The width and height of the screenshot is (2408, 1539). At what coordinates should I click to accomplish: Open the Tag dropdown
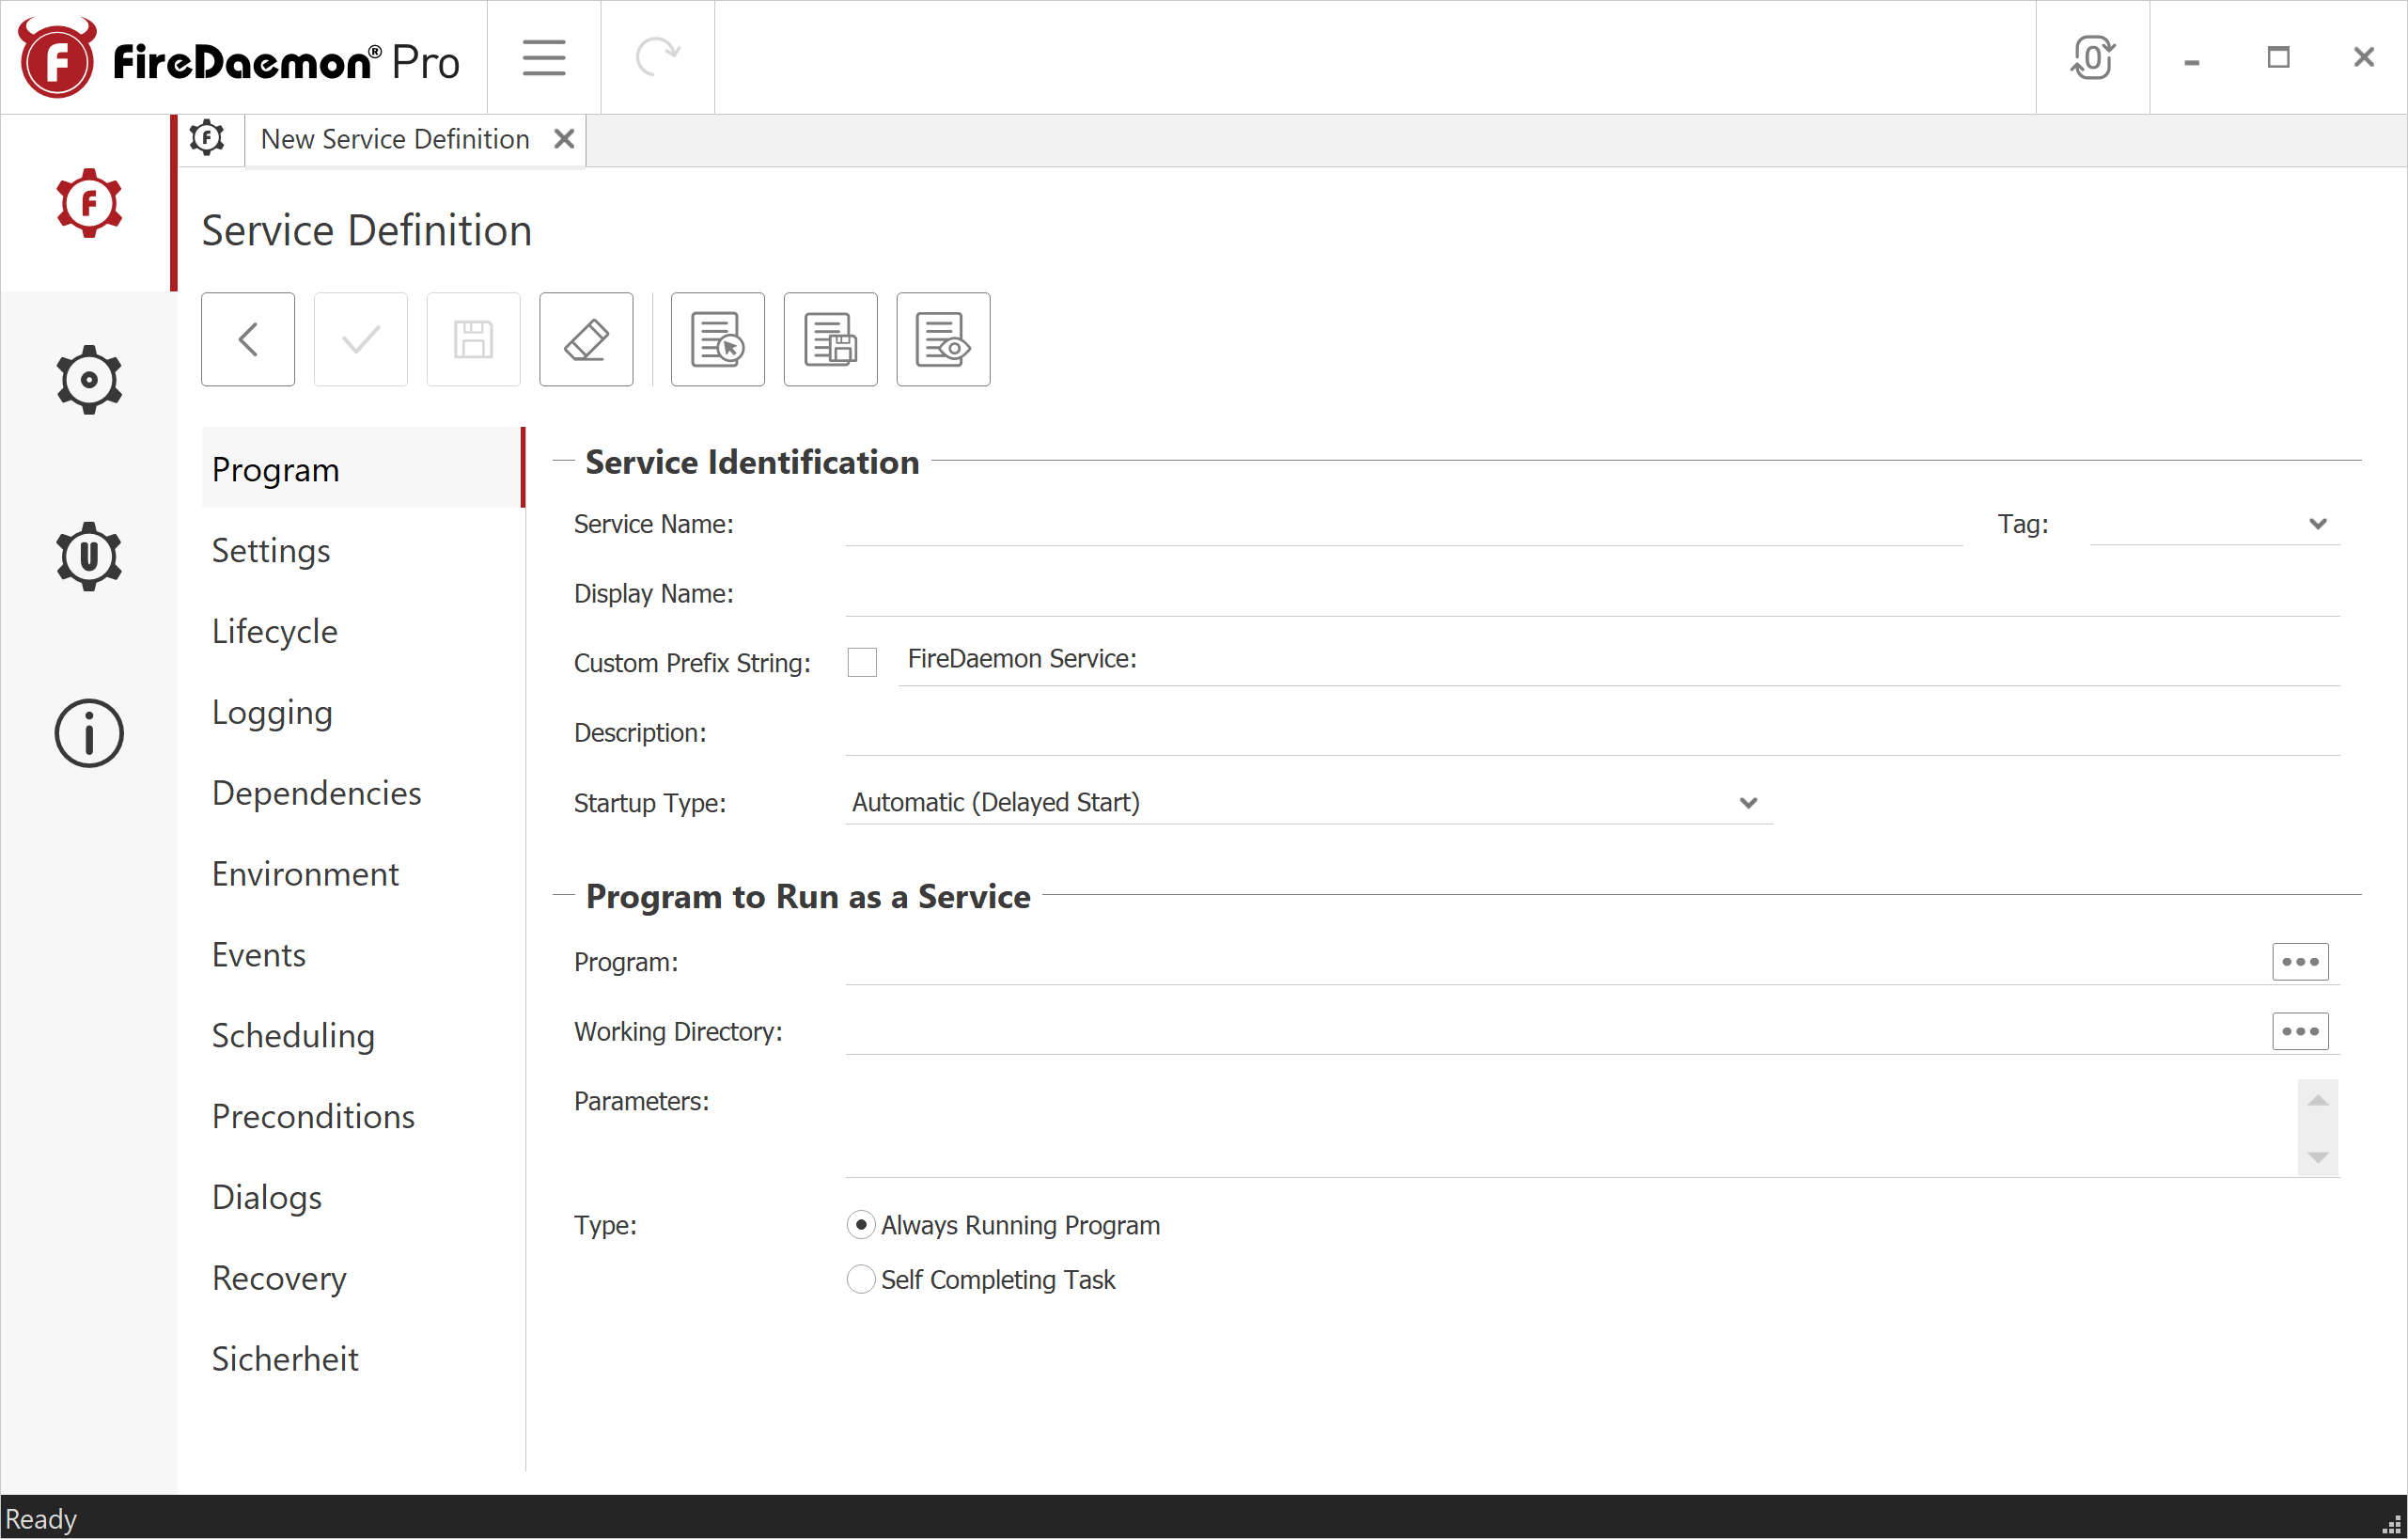[x=2319, y=523]
